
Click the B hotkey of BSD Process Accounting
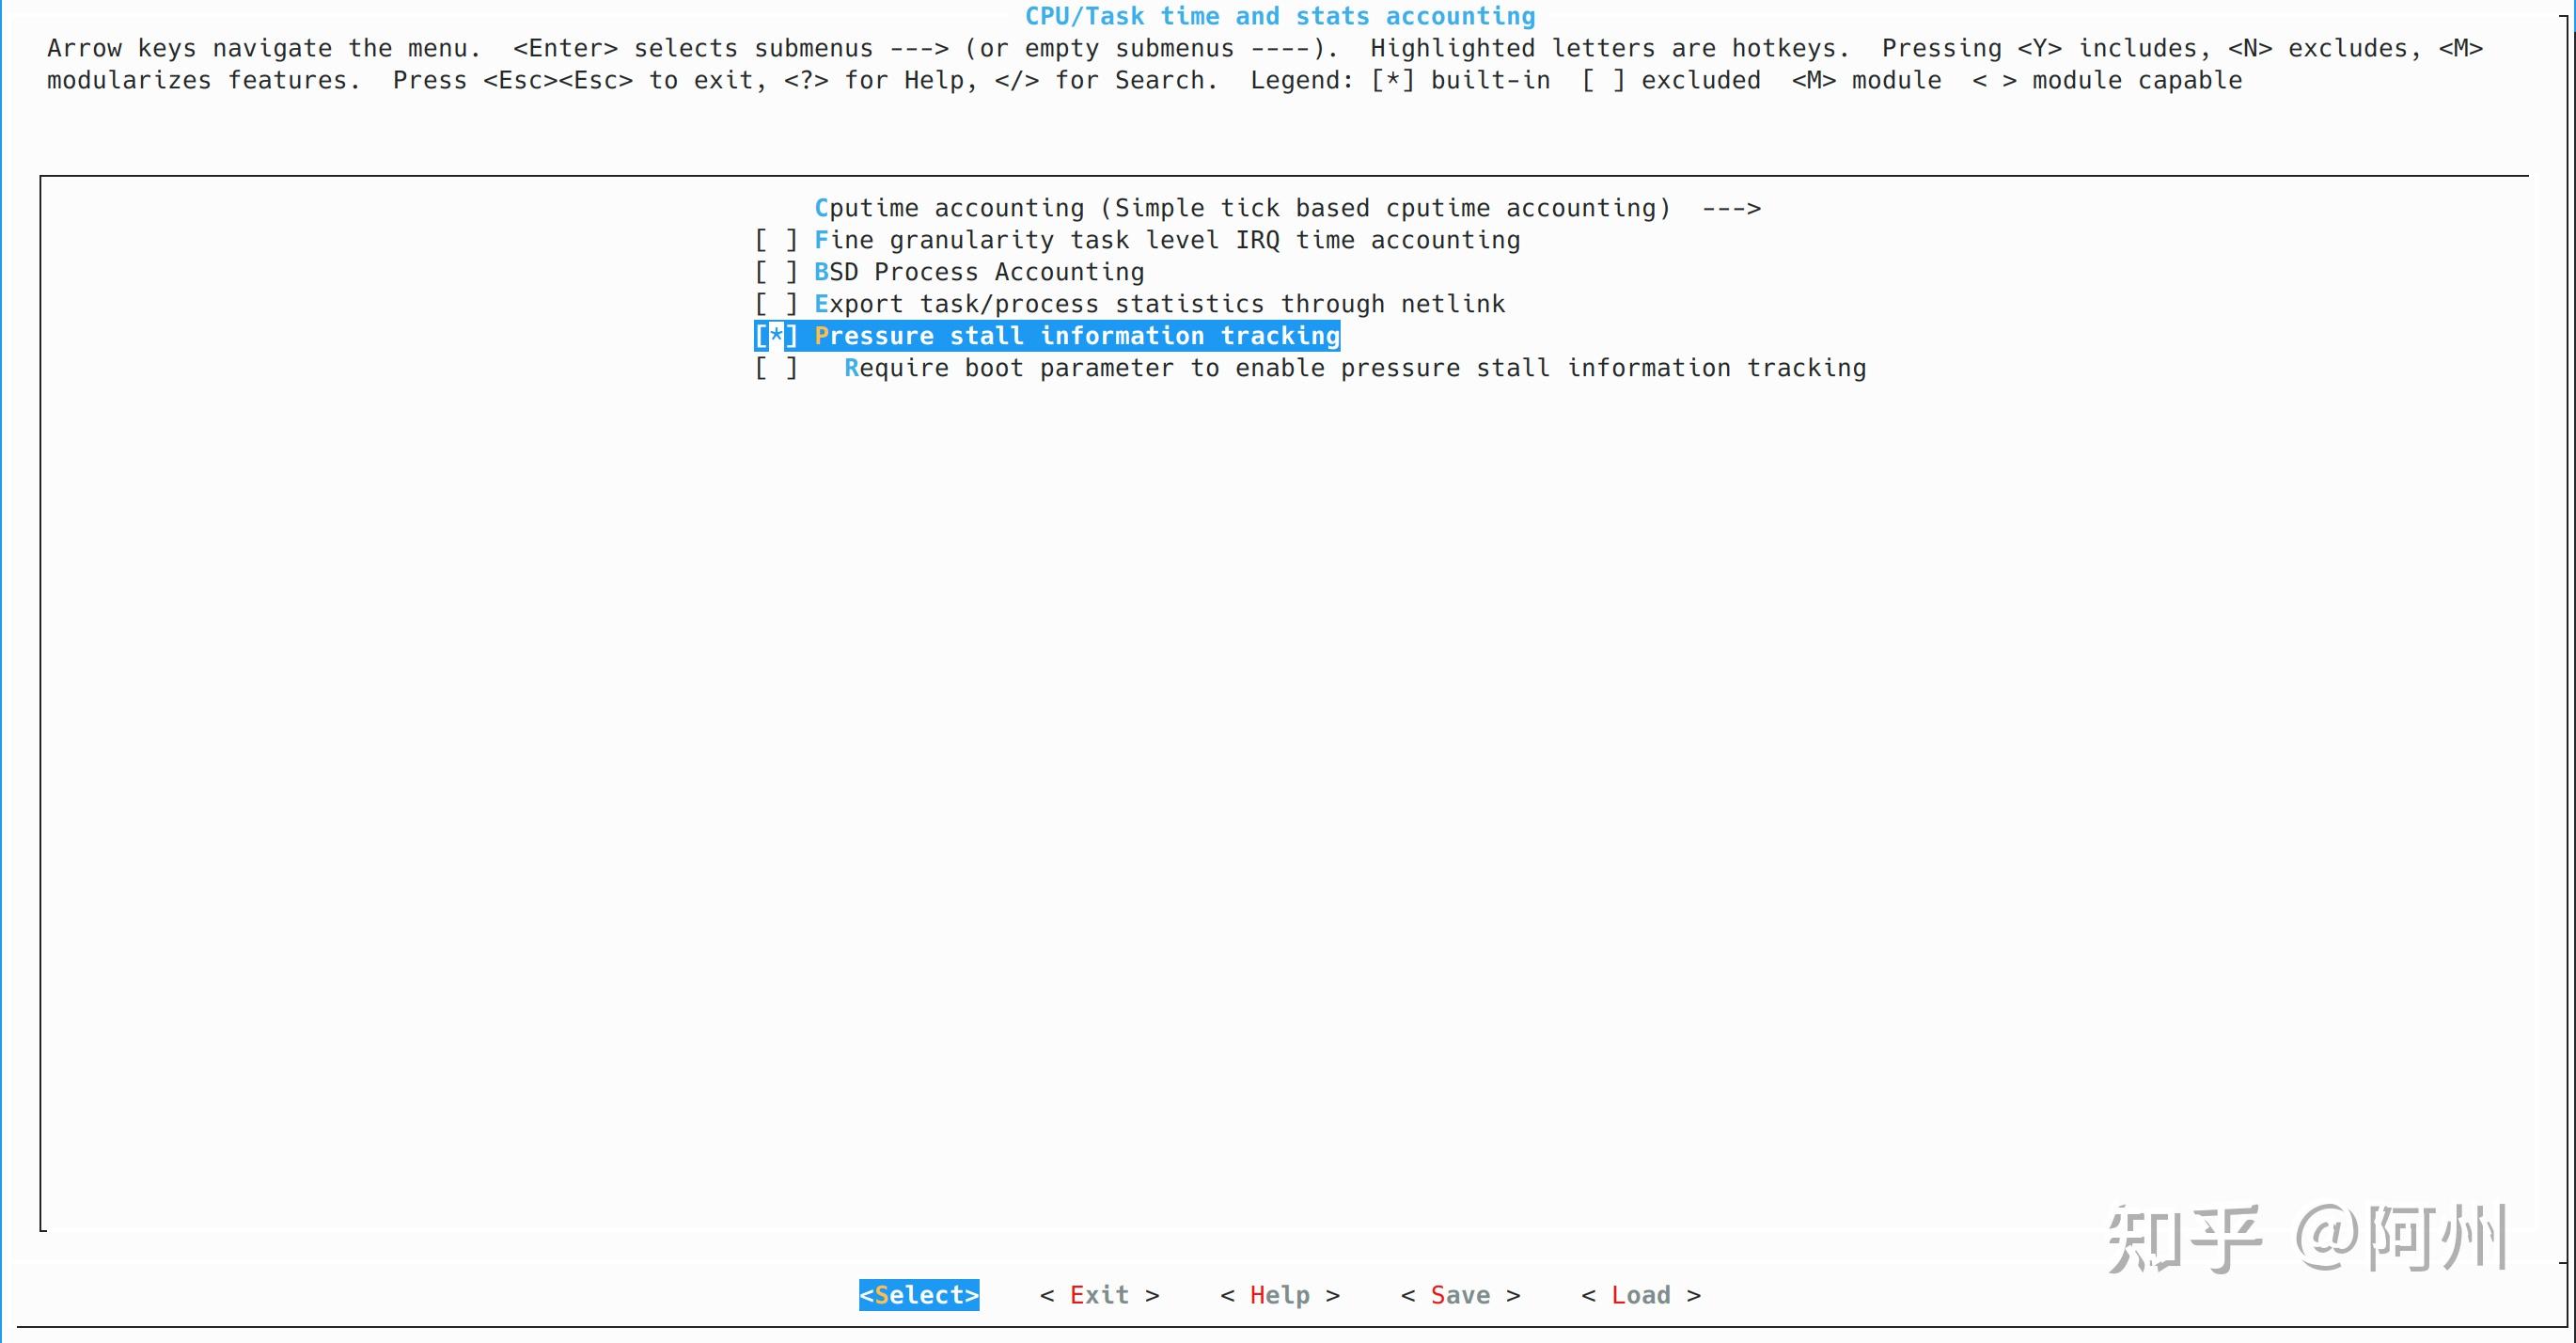(823, 271)
